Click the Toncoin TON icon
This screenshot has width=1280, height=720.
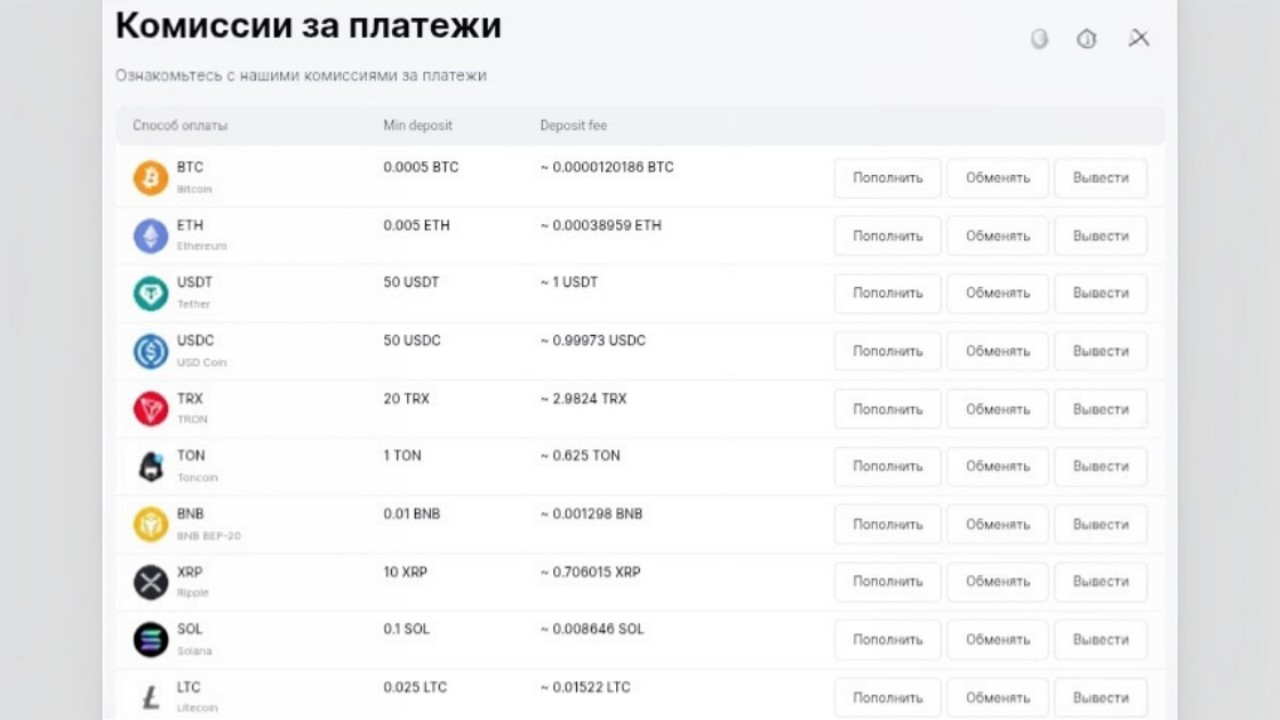pos(151,466)
